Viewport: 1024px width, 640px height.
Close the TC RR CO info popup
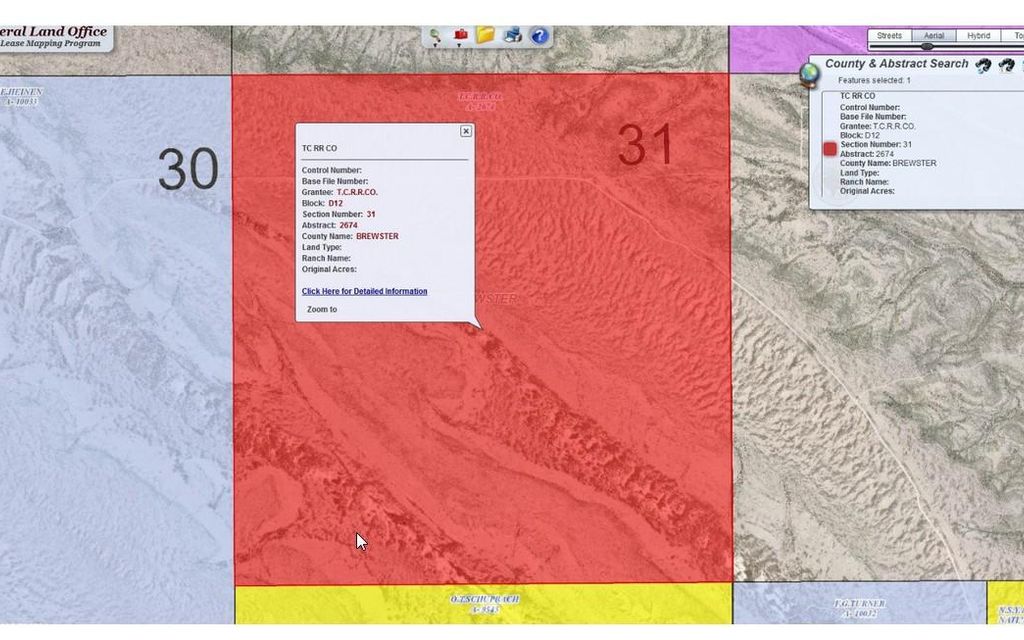pyautogui.click(x=466, y=131)
